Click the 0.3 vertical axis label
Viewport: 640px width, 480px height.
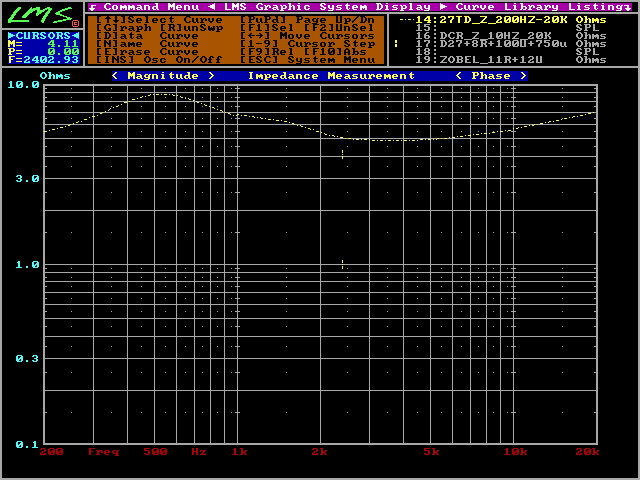pos(27,358)
